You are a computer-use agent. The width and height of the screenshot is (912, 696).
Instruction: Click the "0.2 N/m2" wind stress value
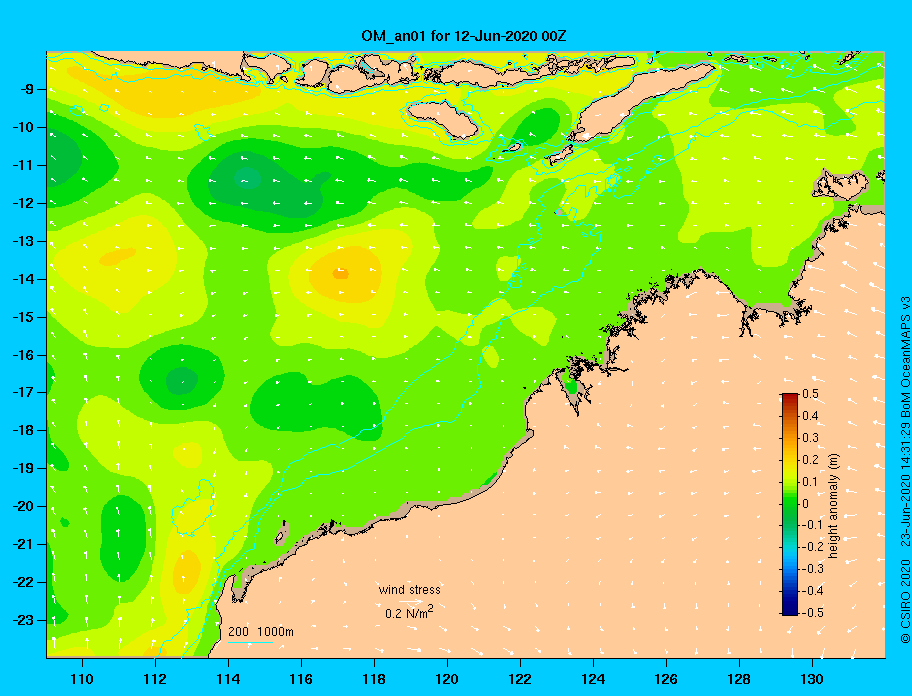[409, 612]
